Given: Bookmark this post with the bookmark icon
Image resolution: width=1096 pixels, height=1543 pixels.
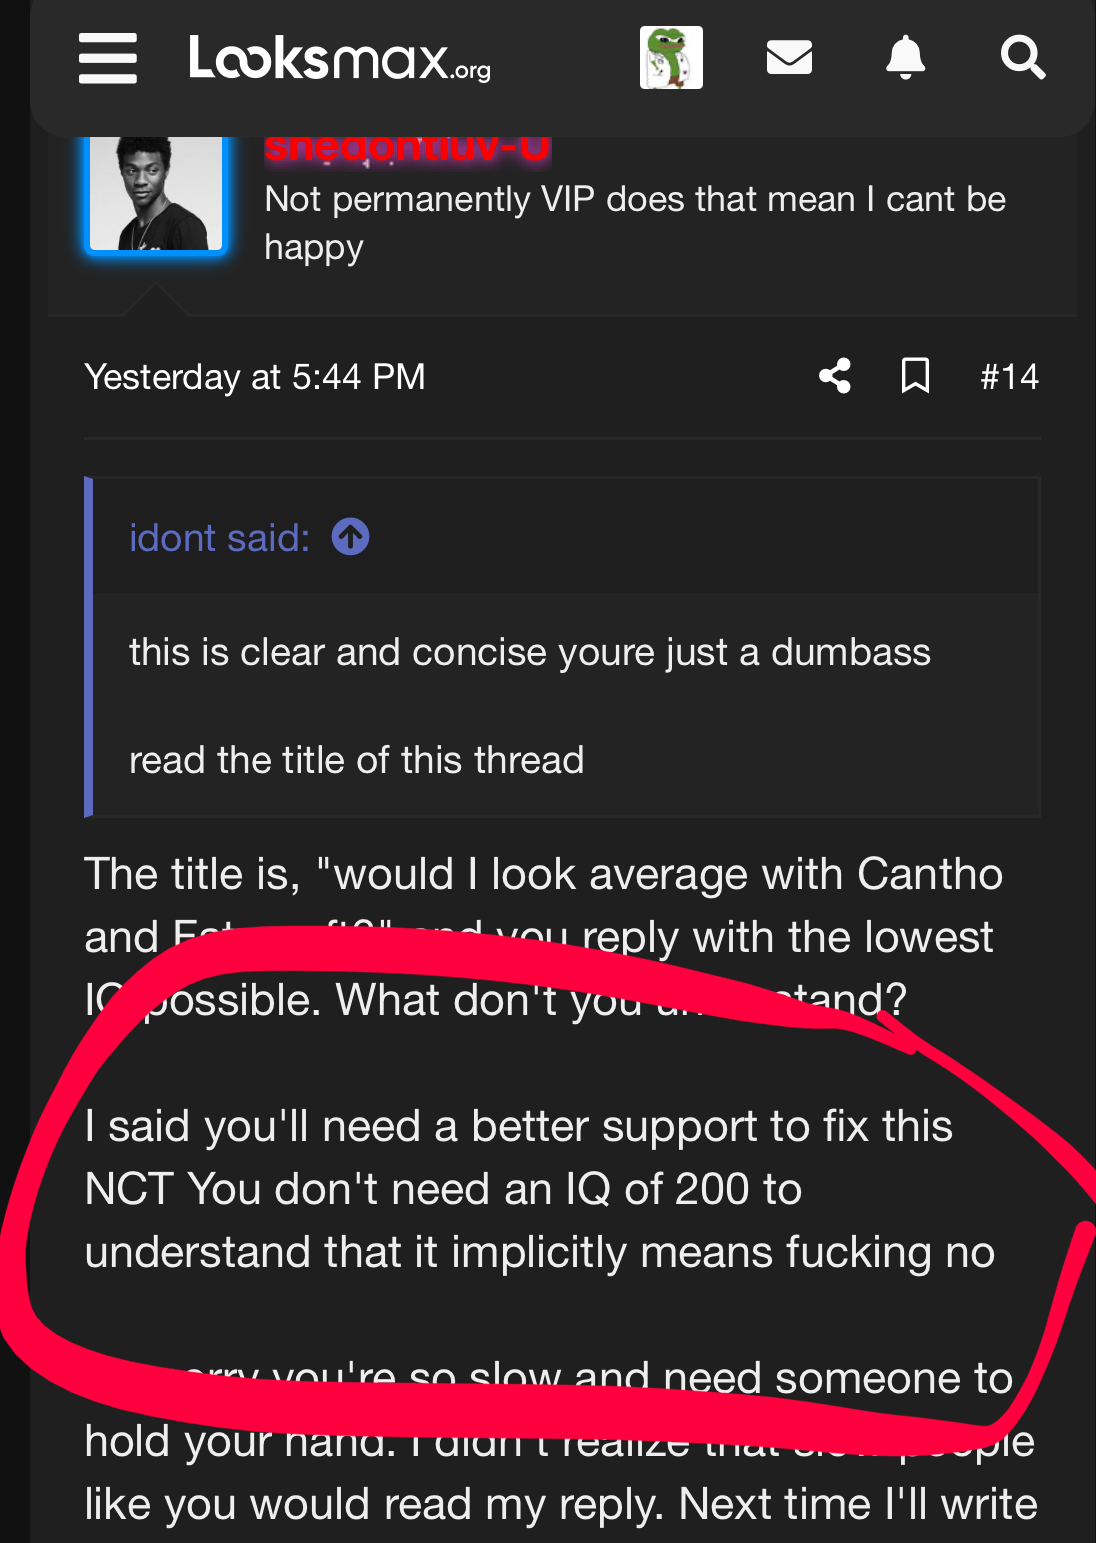Looking at the screenshot, I should pyautogui.click(x=915, y=376).
